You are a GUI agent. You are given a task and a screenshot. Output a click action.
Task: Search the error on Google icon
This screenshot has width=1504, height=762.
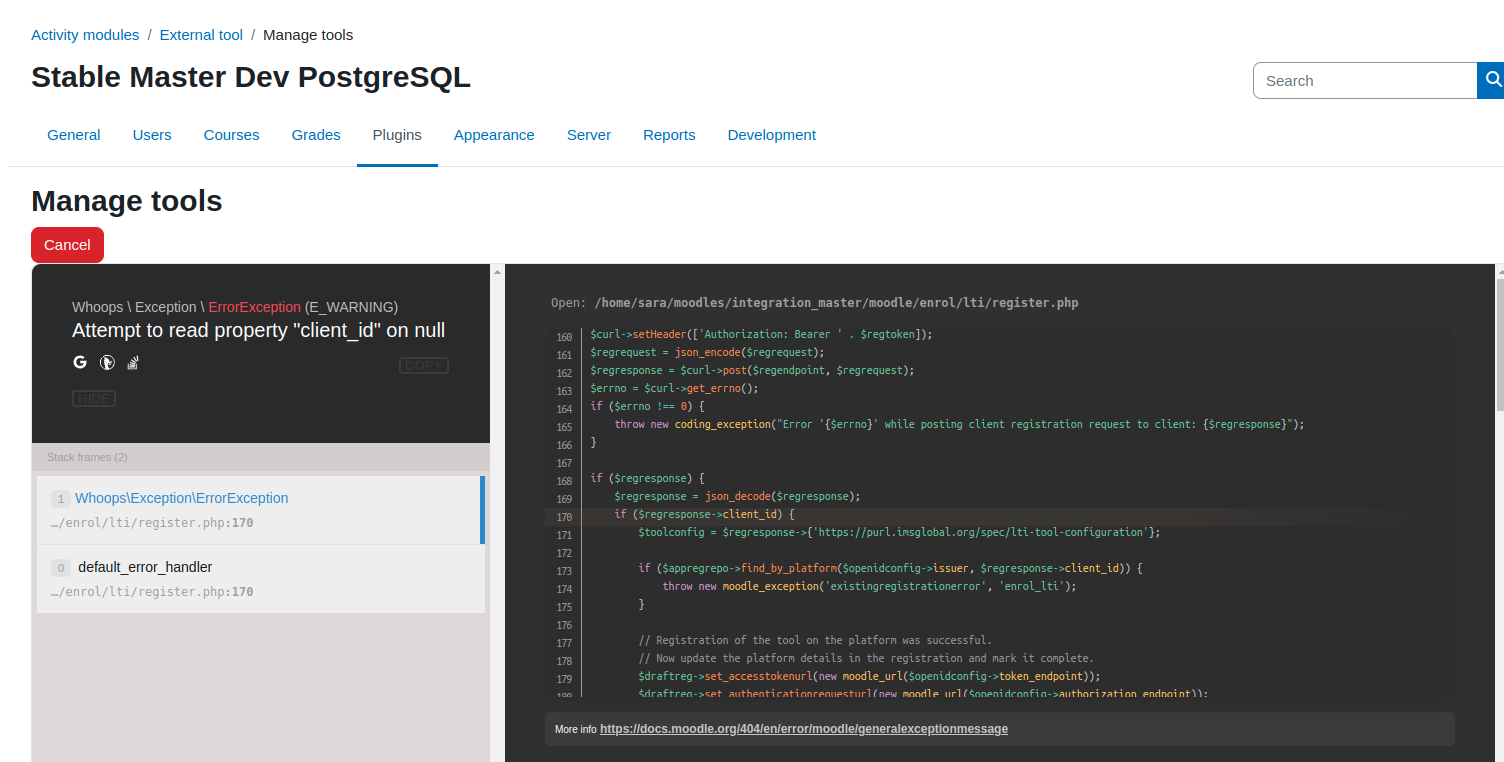tap(80, 363)
